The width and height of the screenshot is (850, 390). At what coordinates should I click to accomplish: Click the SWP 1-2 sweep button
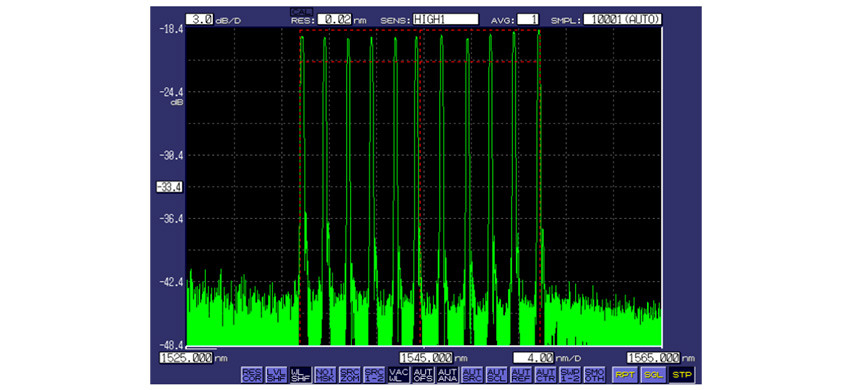click(x=569, y=375)
